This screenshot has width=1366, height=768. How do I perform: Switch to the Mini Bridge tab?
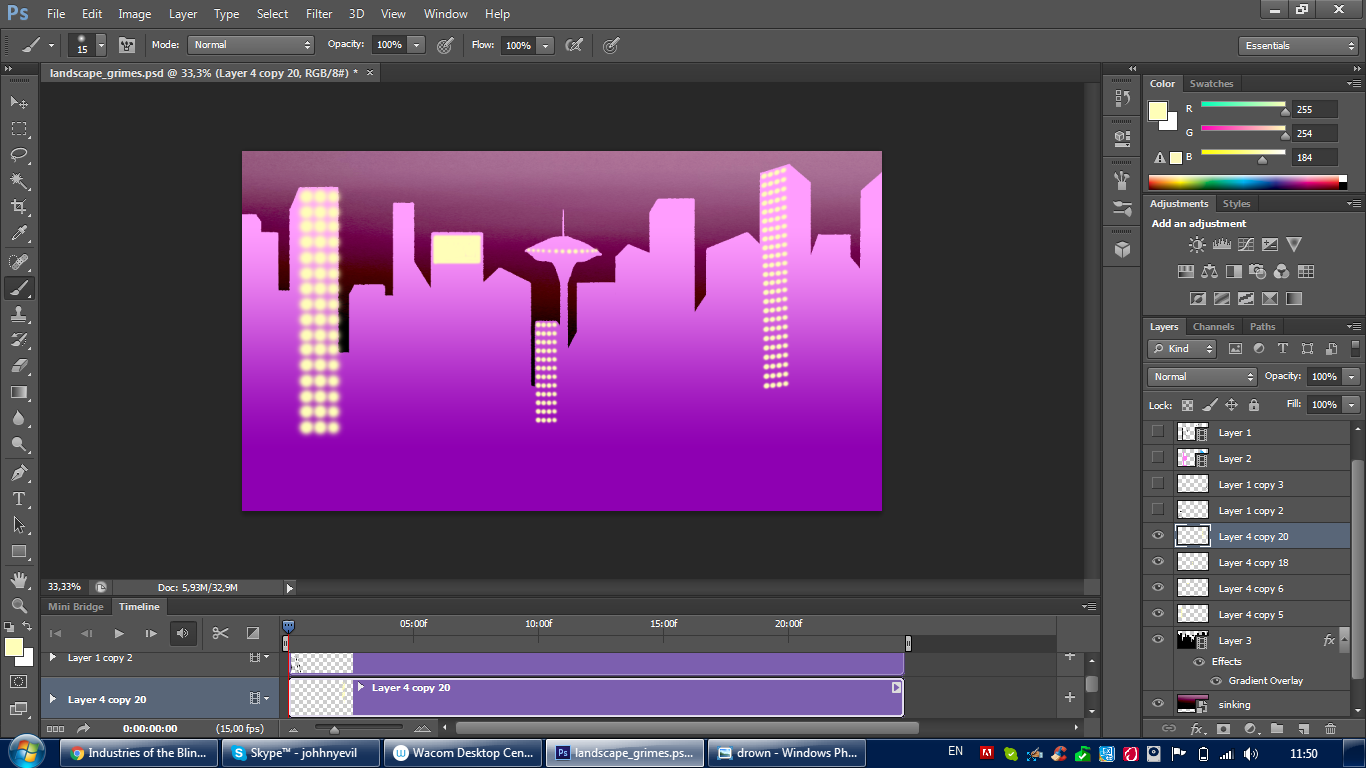coord(76,607)
